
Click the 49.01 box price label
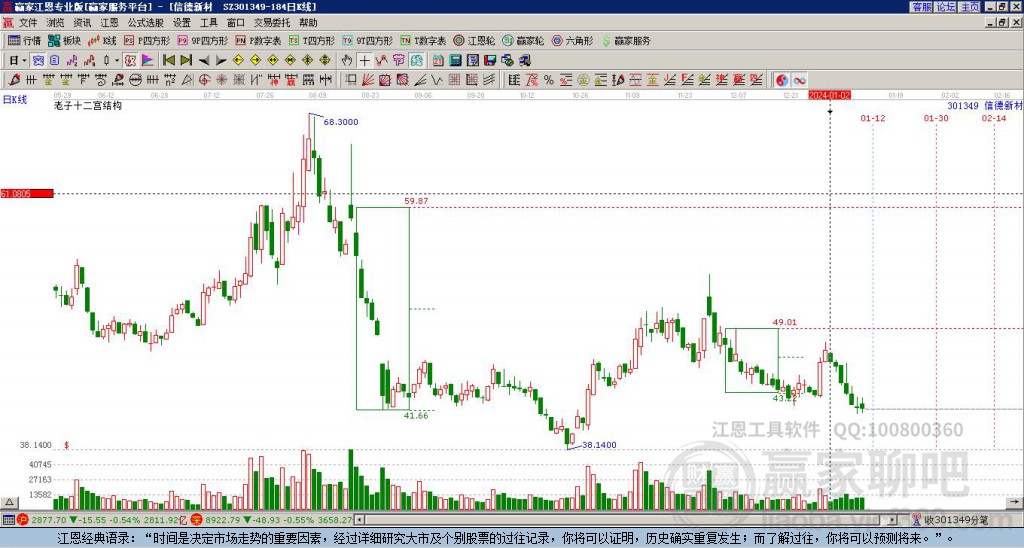785,322
